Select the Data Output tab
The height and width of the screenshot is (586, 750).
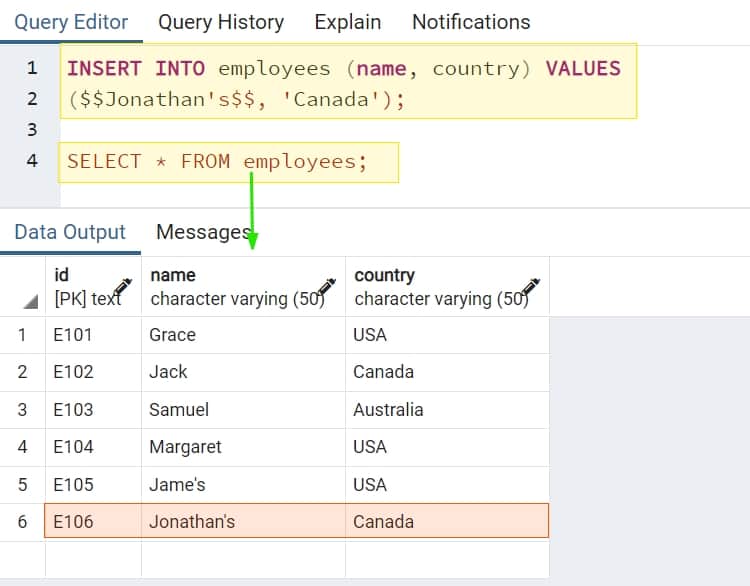(x=70, y=232)
